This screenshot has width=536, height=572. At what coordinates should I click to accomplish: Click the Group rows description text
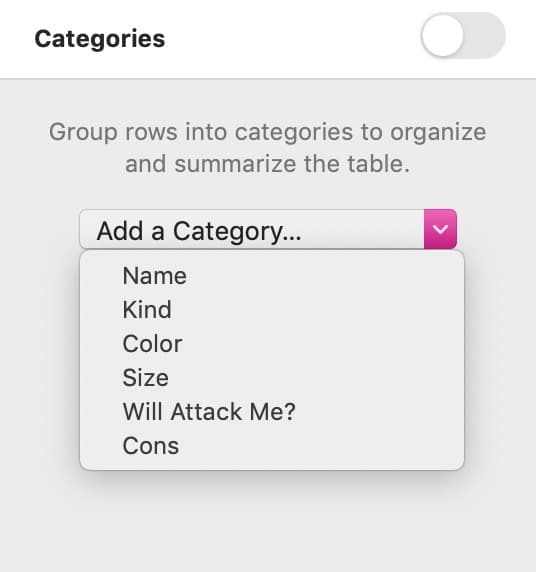coord(267,148)
